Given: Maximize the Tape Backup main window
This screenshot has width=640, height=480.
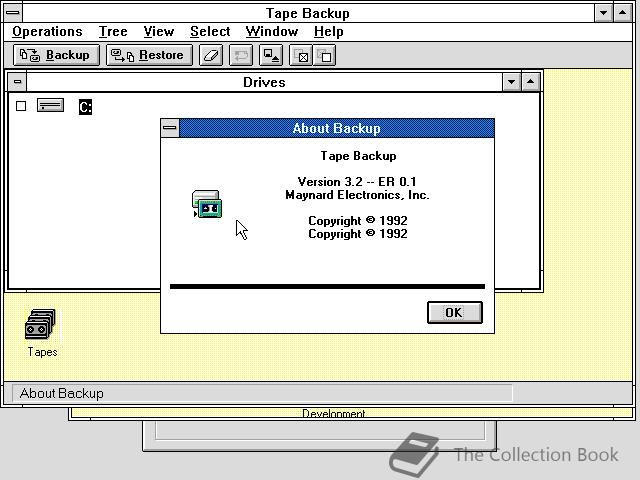Looking at the screenshot, I should [622, 13].
